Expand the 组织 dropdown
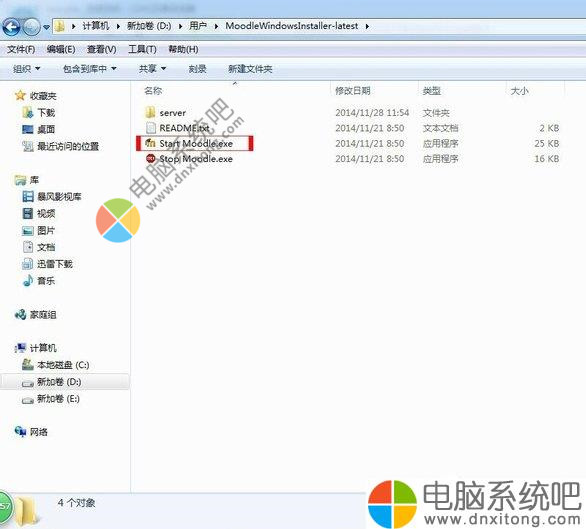586x529 pixels. tap(26, 69)
